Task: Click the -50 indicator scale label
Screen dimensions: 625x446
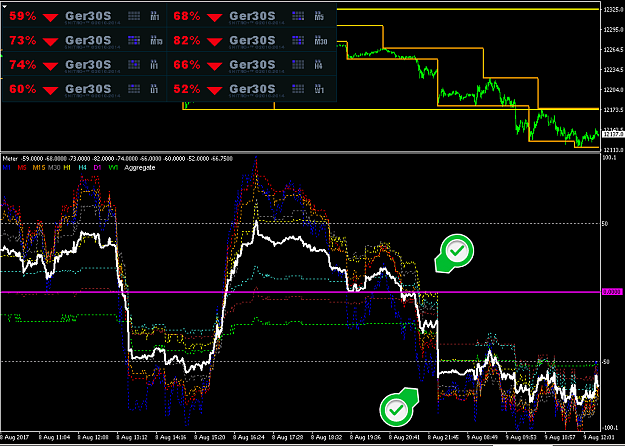Action: [606, 362]
